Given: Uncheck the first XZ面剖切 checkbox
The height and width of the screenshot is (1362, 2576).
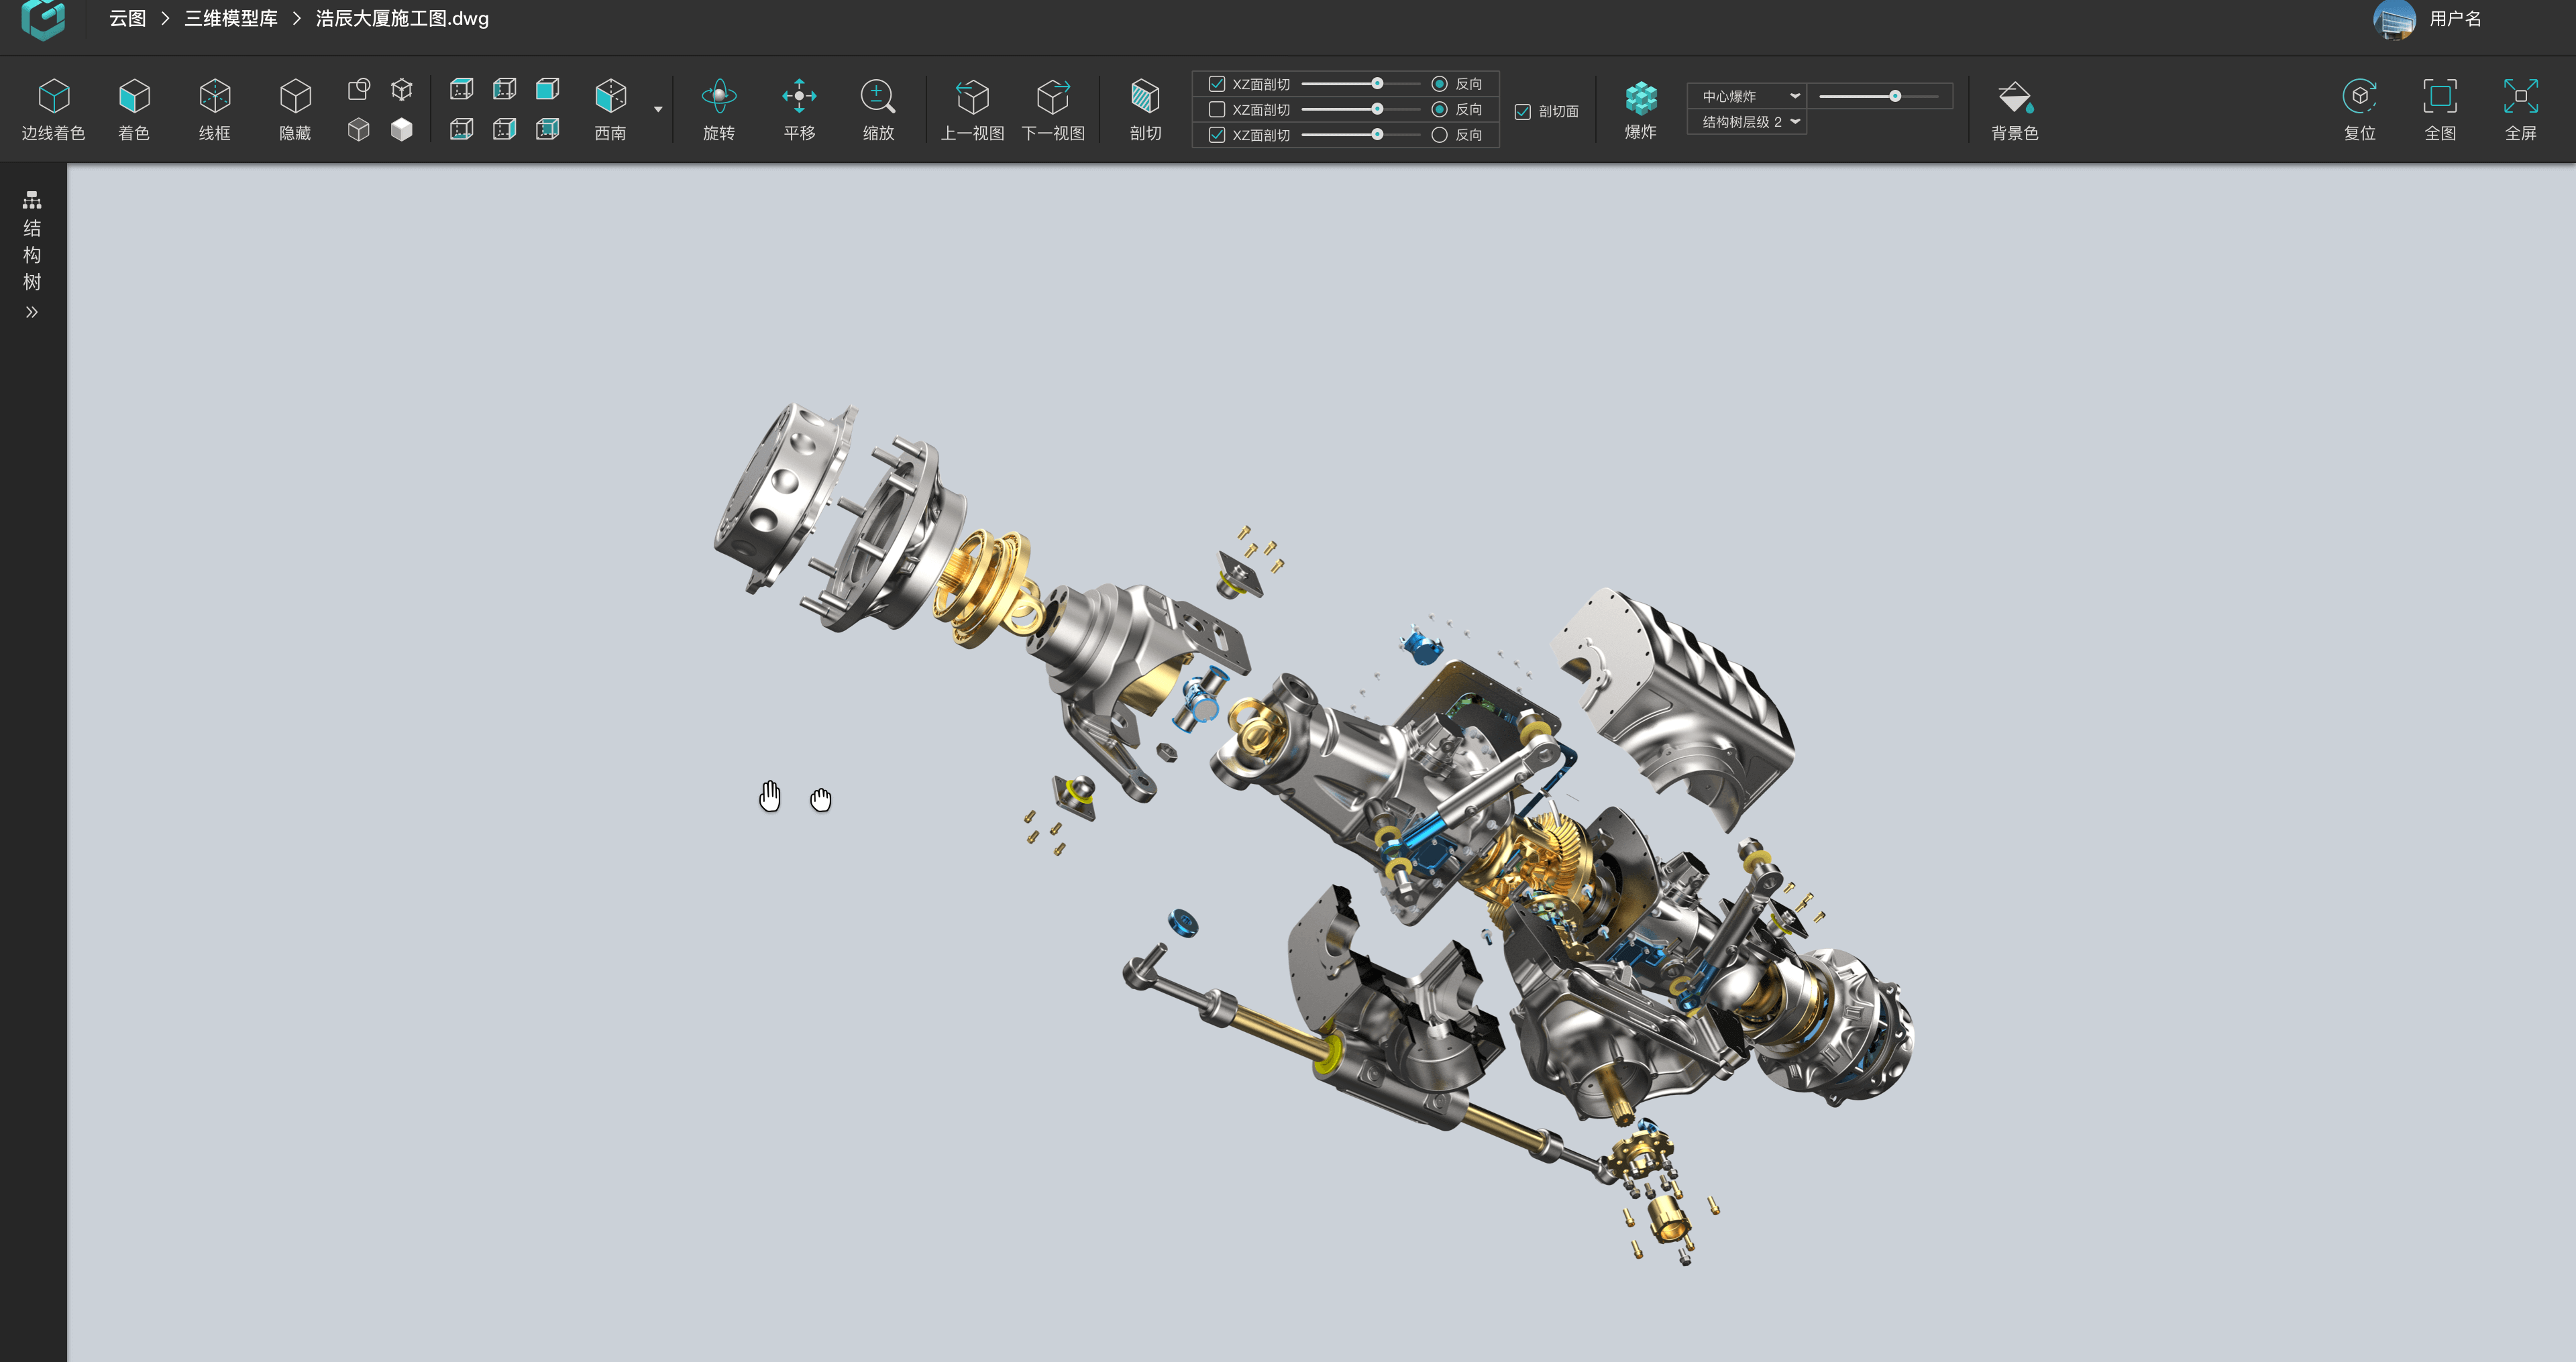Looking at the screenshot, I should [x=1217, y=84].
